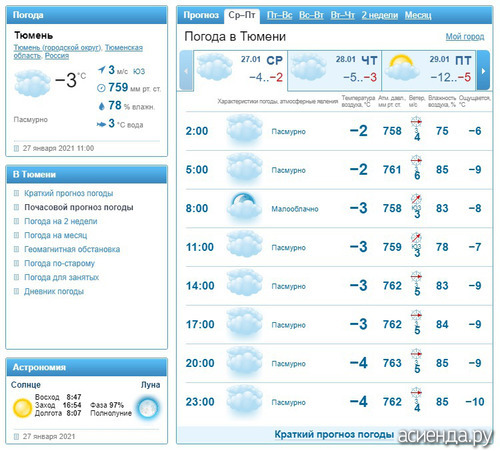Open the Месяц forecast tab
This screenshot has width=500, height=451.
pyautogui.click(x=418, y=15)
